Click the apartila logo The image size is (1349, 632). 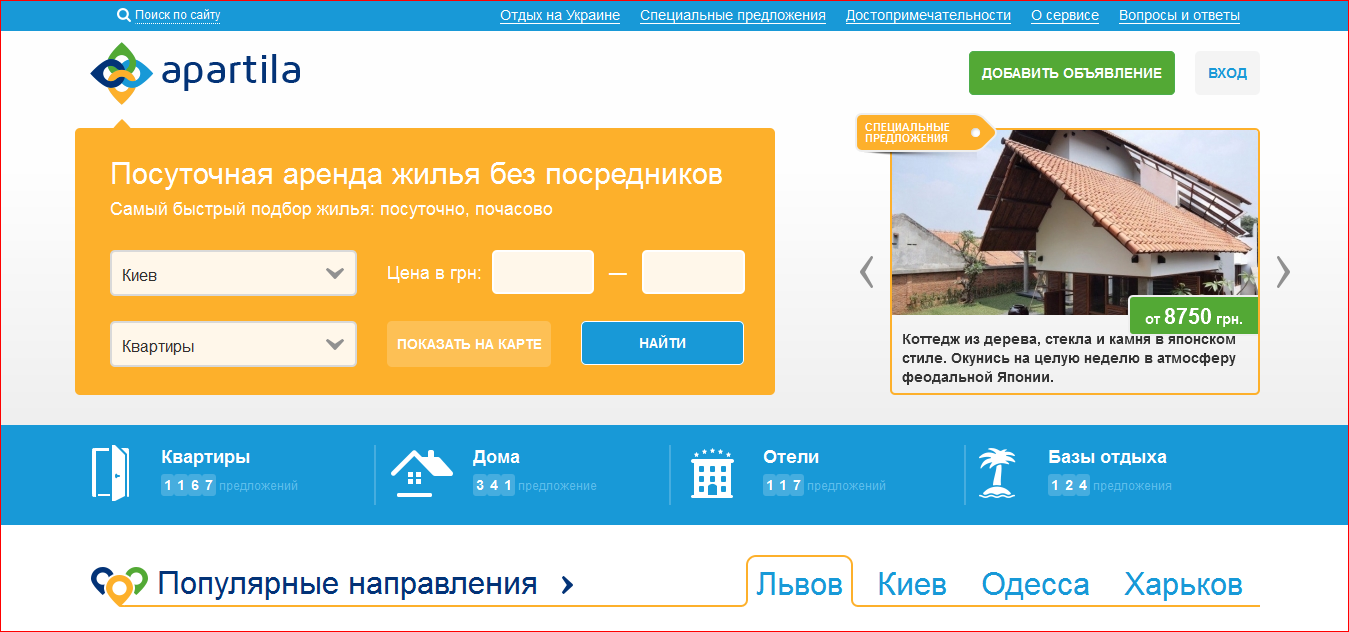(195, 72)
